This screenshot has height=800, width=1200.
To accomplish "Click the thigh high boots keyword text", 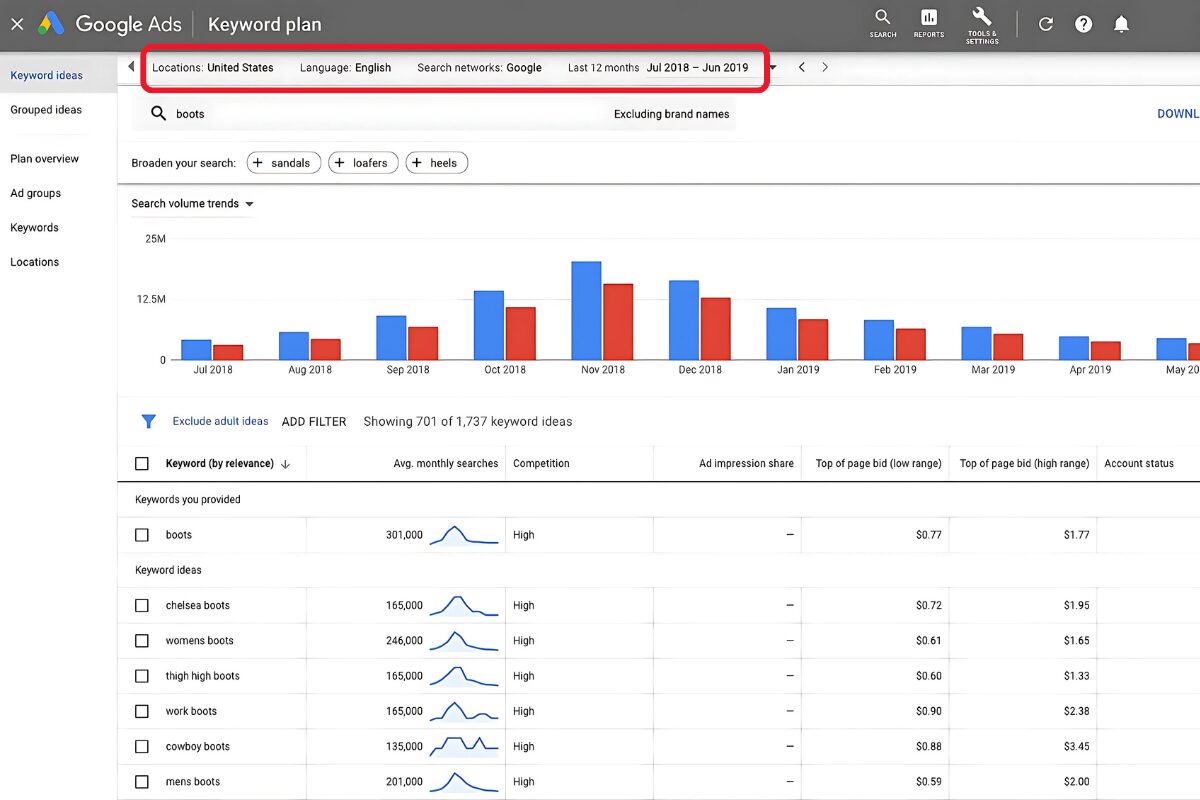I will pyautogui.click(x=203, y=676).
